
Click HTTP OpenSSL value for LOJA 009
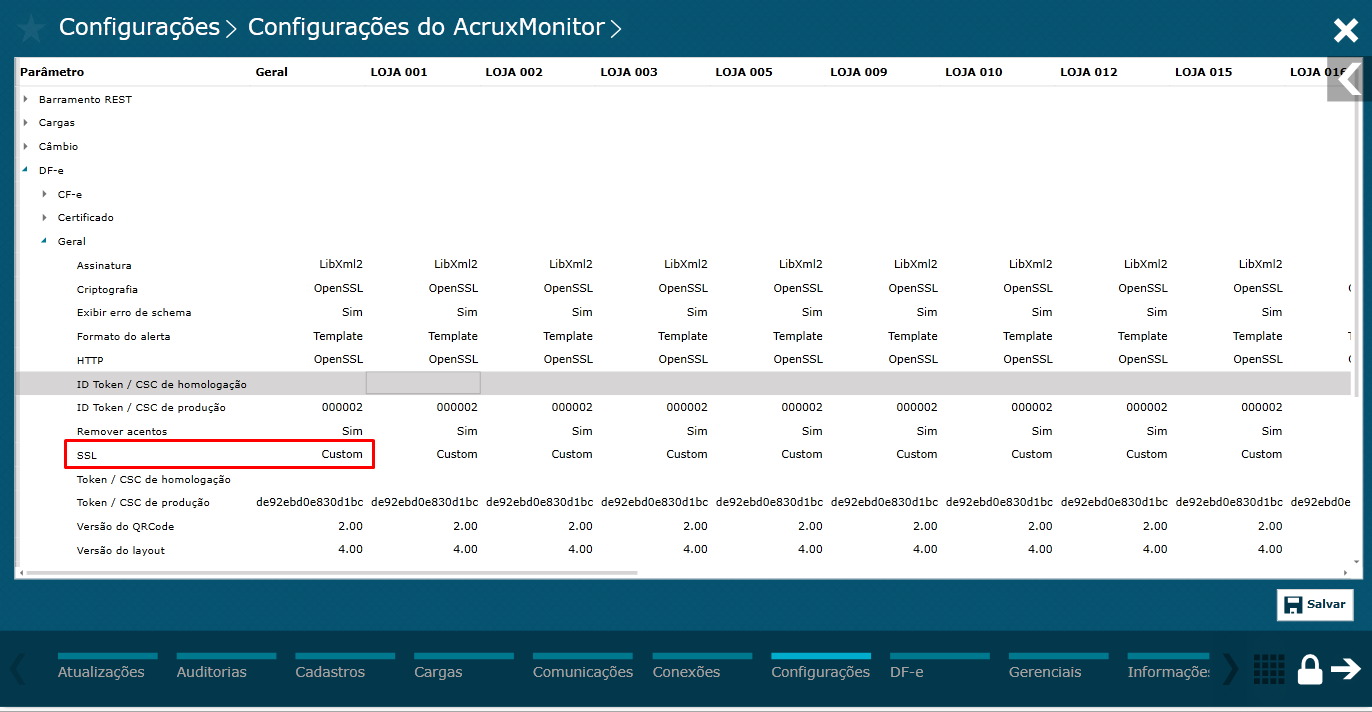pyautogui.click(x=913, y=360)
